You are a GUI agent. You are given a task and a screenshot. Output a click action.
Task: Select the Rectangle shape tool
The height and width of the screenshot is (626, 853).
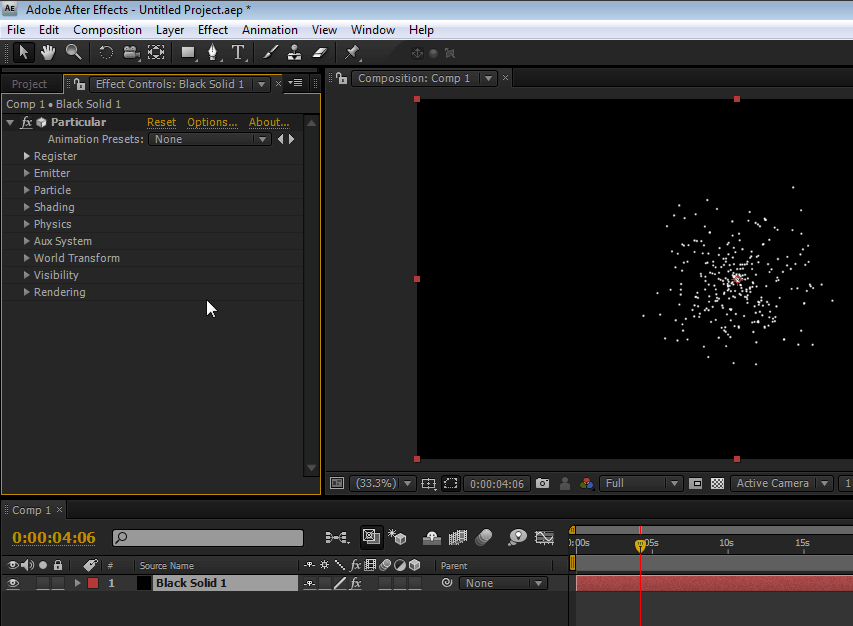188,53
